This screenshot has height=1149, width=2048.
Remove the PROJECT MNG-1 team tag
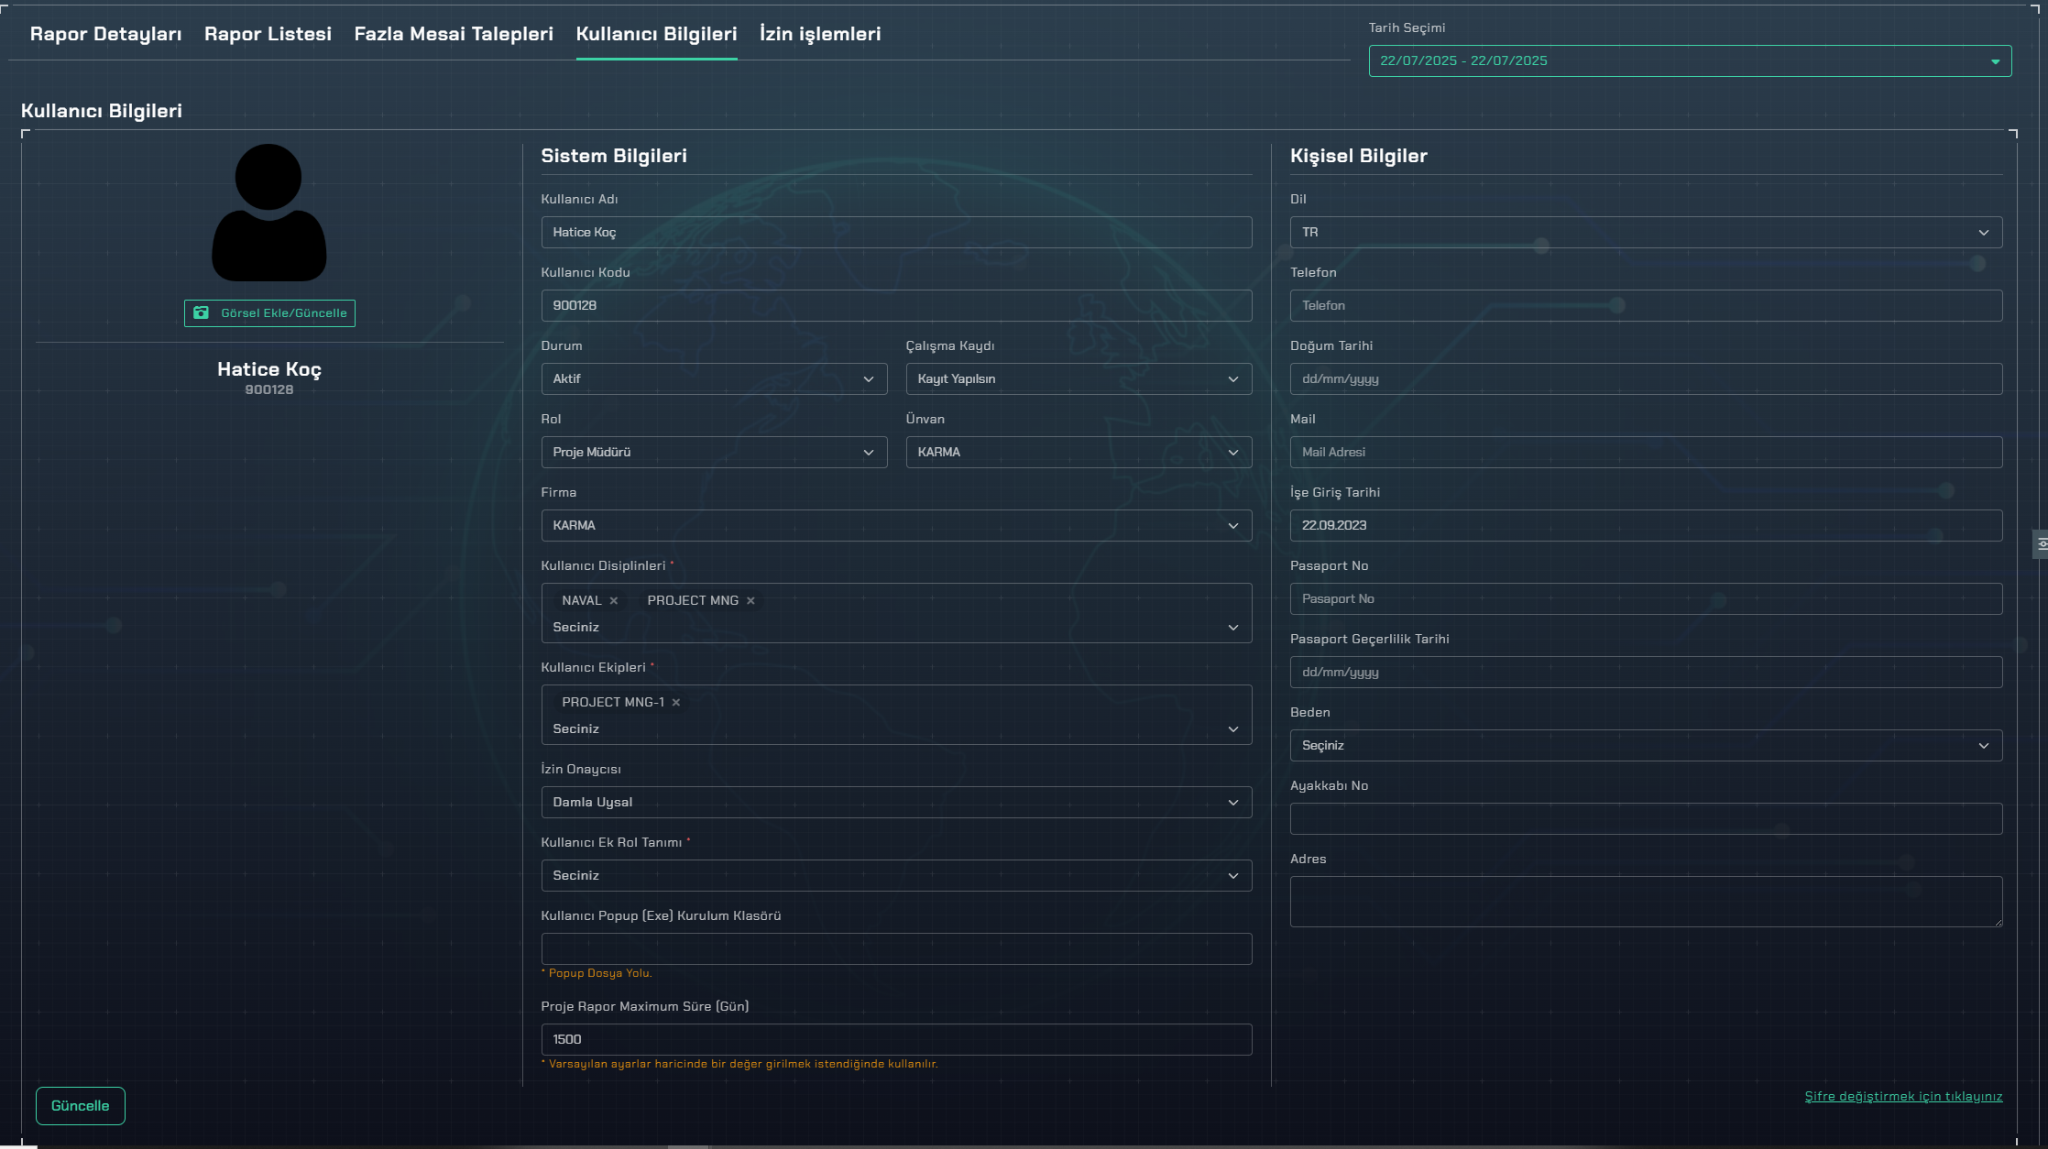tap(676, 703)
